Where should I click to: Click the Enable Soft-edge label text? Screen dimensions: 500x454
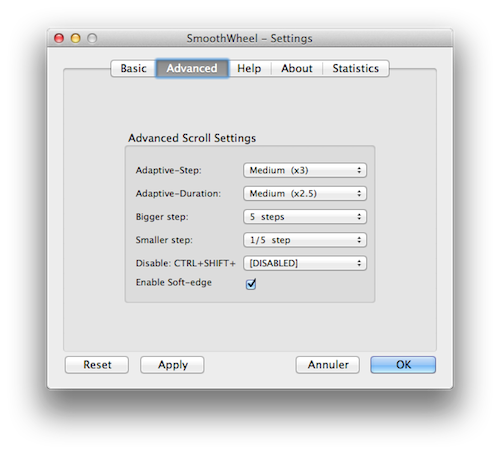(x=174, y=282)
